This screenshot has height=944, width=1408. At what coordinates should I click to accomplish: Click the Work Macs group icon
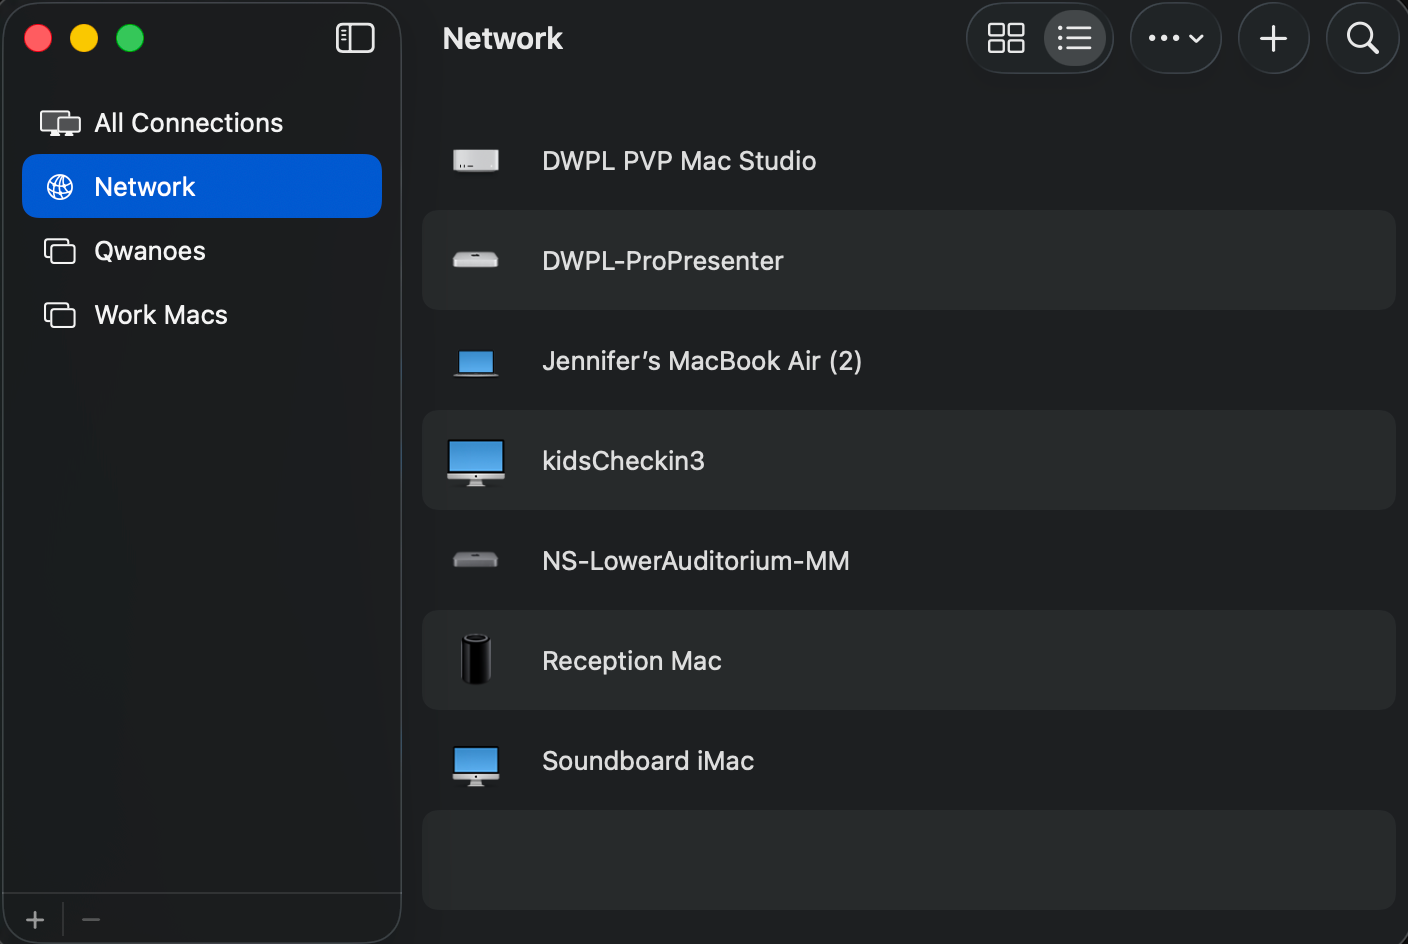pos(60,315)
